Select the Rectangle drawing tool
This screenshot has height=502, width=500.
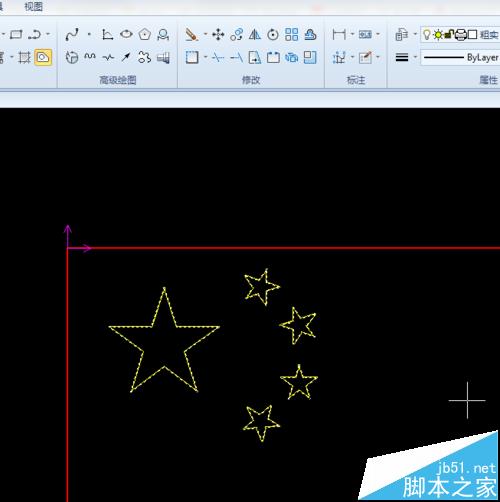pos(16,34)
